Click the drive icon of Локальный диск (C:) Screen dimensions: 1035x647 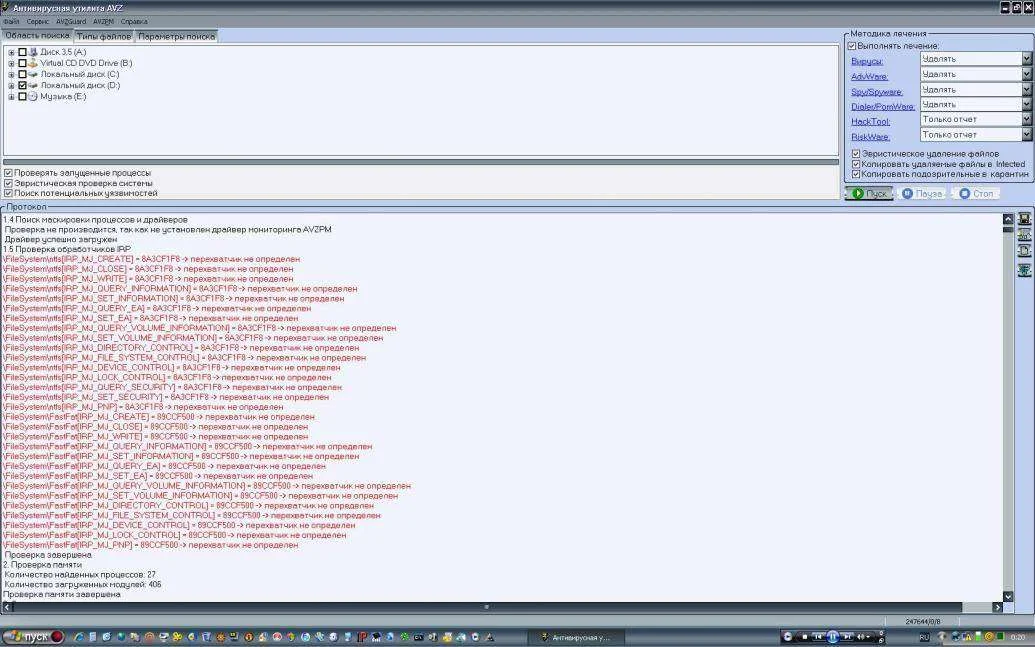pyautogui.click(x=33, y=74)
